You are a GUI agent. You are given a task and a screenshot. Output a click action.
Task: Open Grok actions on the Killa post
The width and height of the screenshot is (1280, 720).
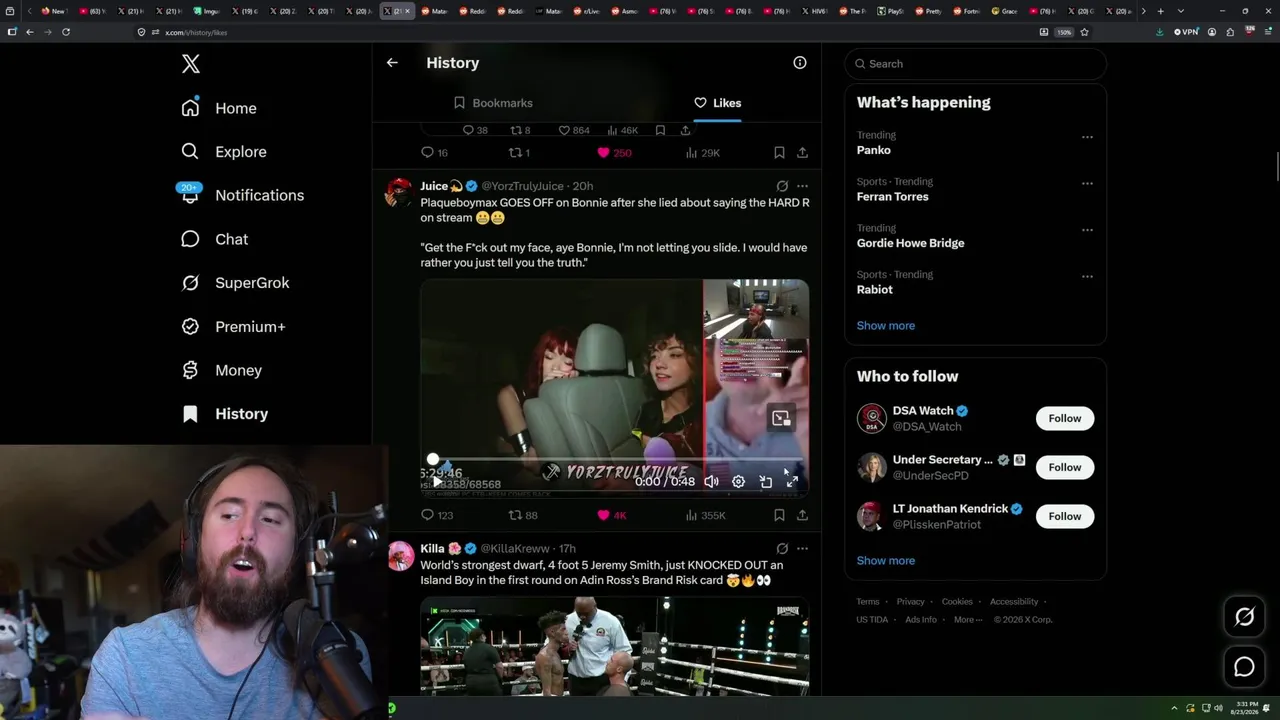(782, 549)
